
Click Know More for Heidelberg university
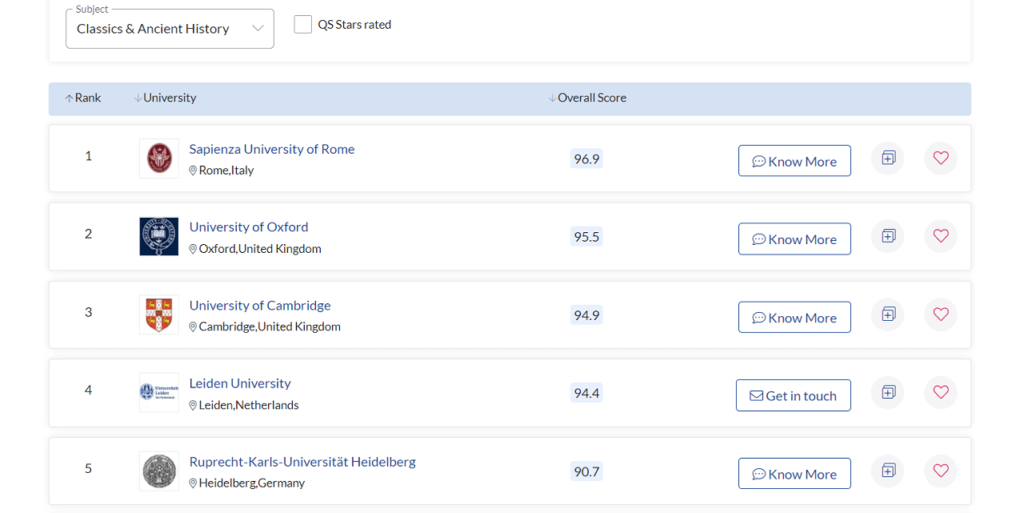point(794,474)
